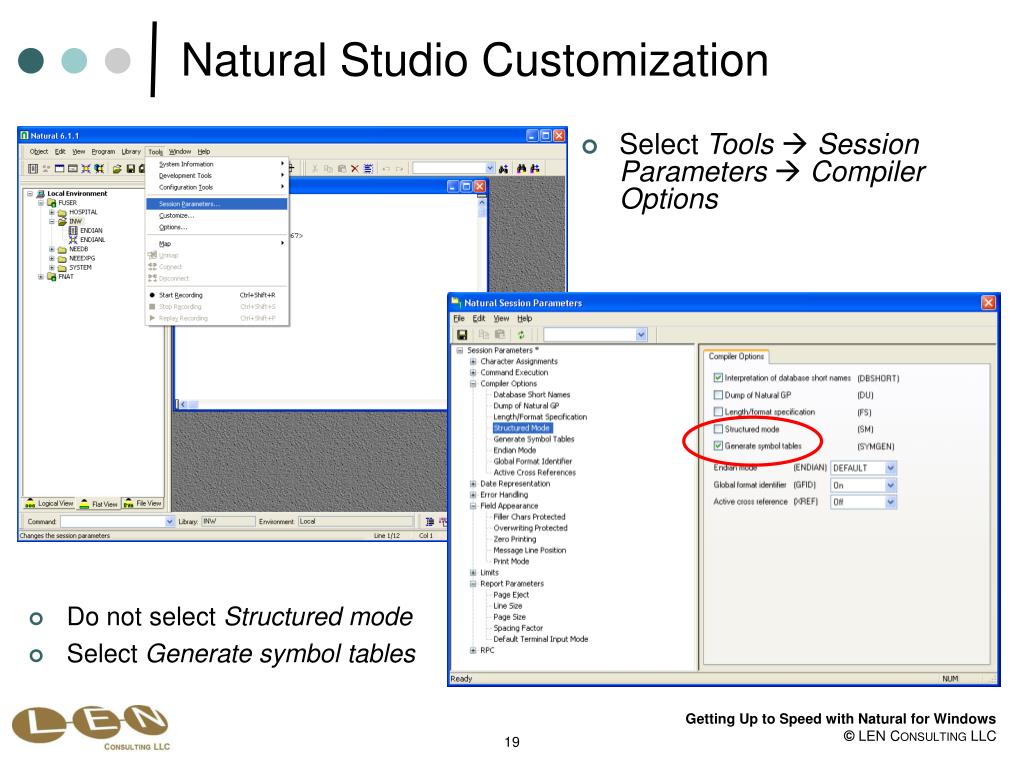Collapse the Field Appearance node
This screenshot has height=768, width=1024.
[x=473, y=506]
